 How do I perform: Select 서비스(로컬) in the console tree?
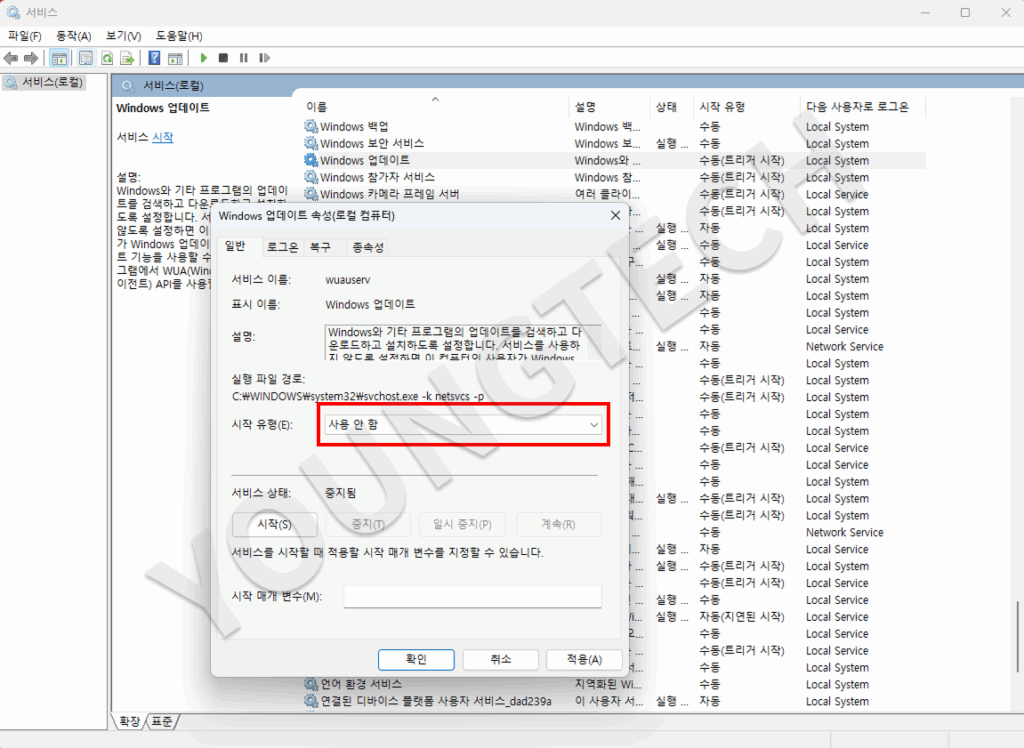click(44, 83)
